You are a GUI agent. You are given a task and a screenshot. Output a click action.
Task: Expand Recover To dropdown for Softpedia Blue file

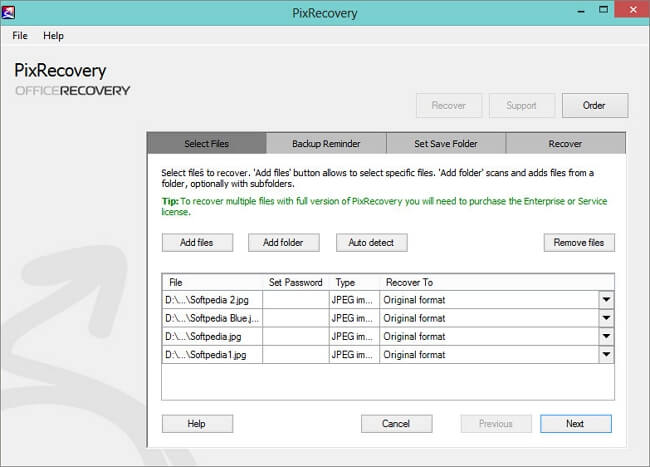(605, 318)
